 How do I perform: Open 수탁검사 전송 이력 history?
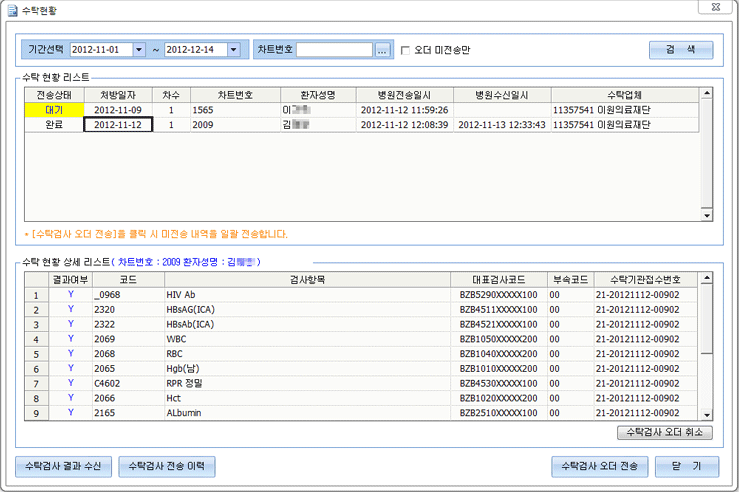tap(166, 466)
